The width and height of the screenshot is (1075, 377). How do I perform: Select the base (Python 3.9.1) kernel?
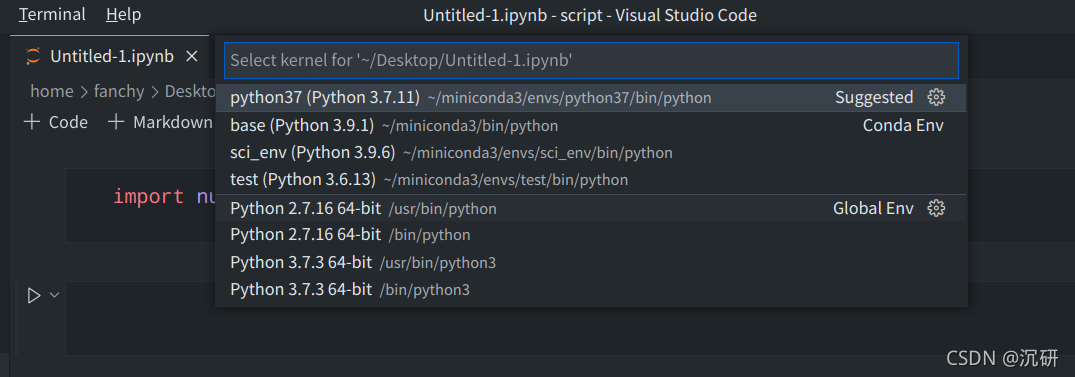click(591, 125)
